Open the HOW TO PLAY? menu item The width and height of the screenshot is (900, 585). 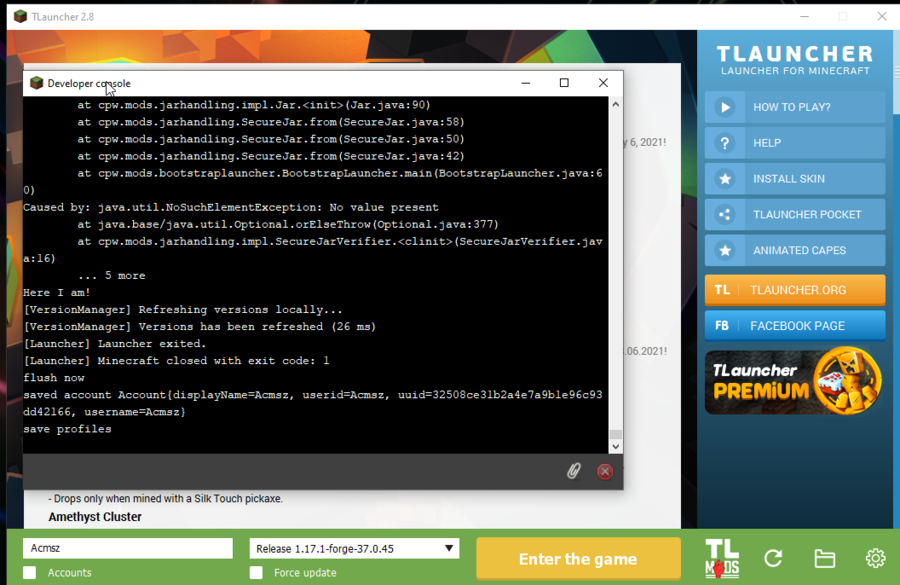click(x=795, y=107)
